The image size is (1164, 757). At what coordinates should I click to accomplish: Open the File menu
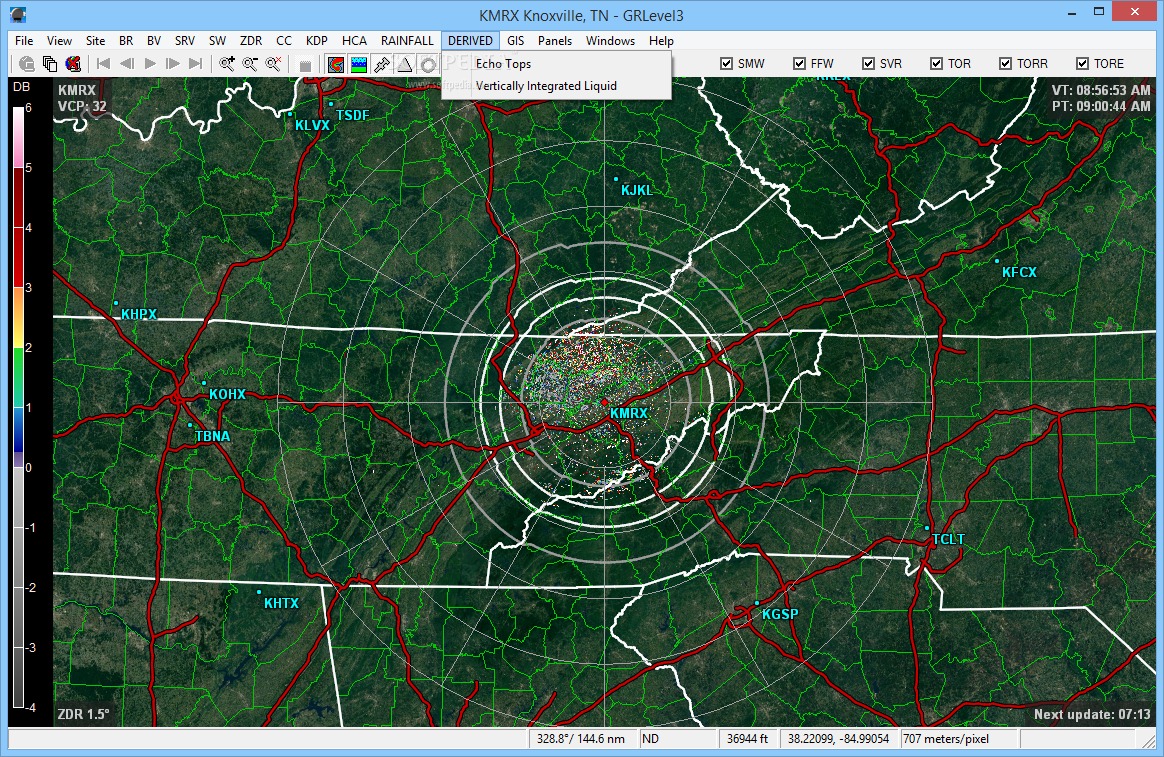(24, 41)
